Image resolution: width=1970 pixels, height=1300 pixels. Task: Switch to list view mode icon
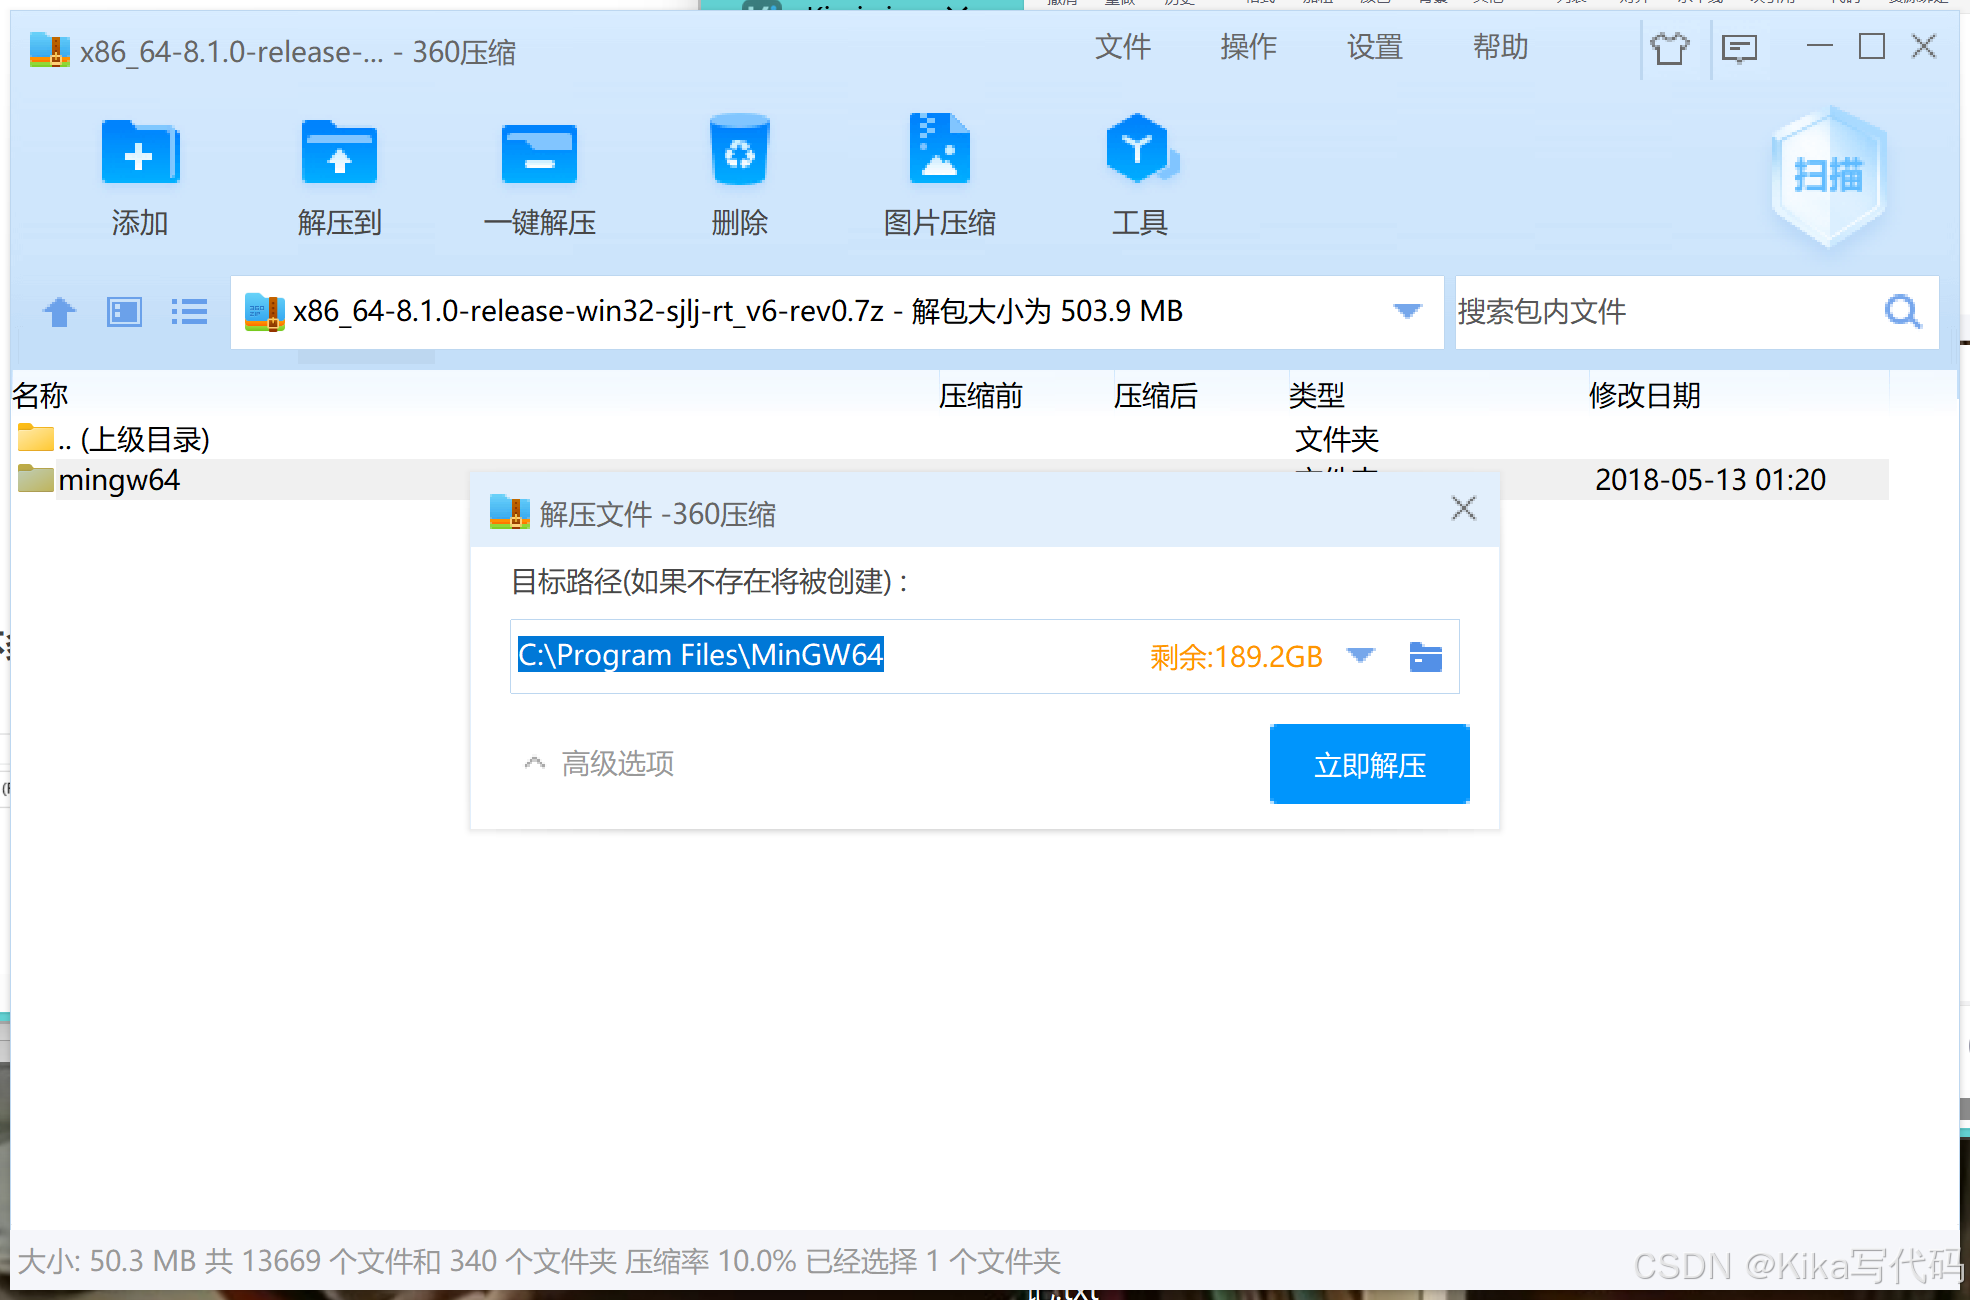[x=189, y=312]
